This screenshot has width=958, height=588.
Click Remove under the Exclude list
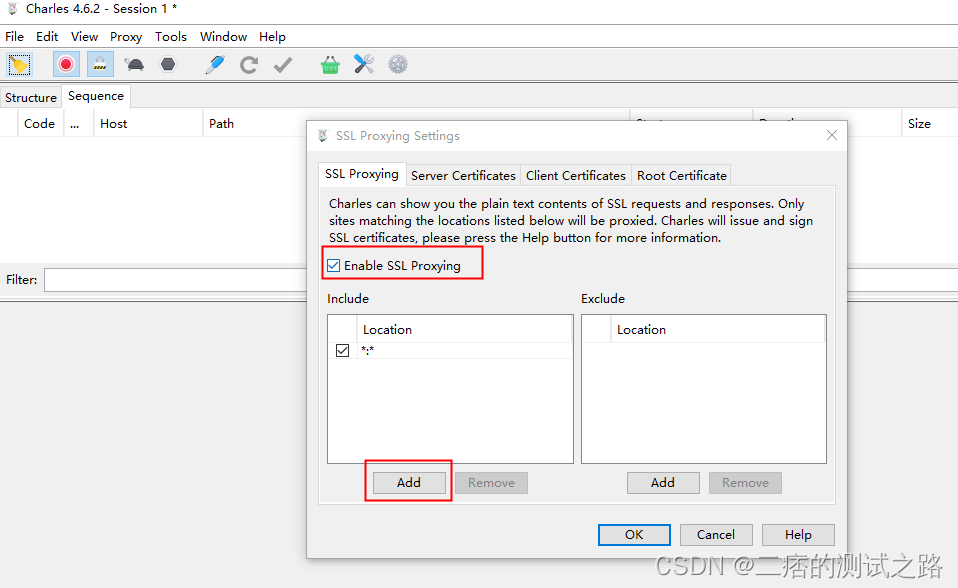click(745, 482)
